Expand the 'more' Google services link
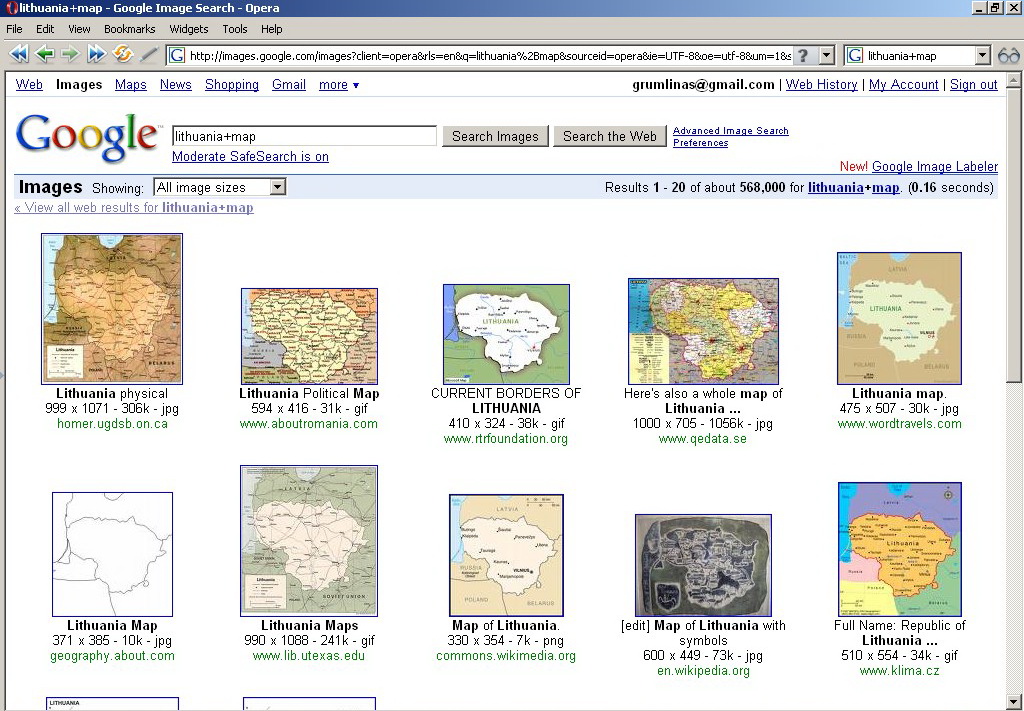Screen dimensions: 1024x711 [338, 85]
